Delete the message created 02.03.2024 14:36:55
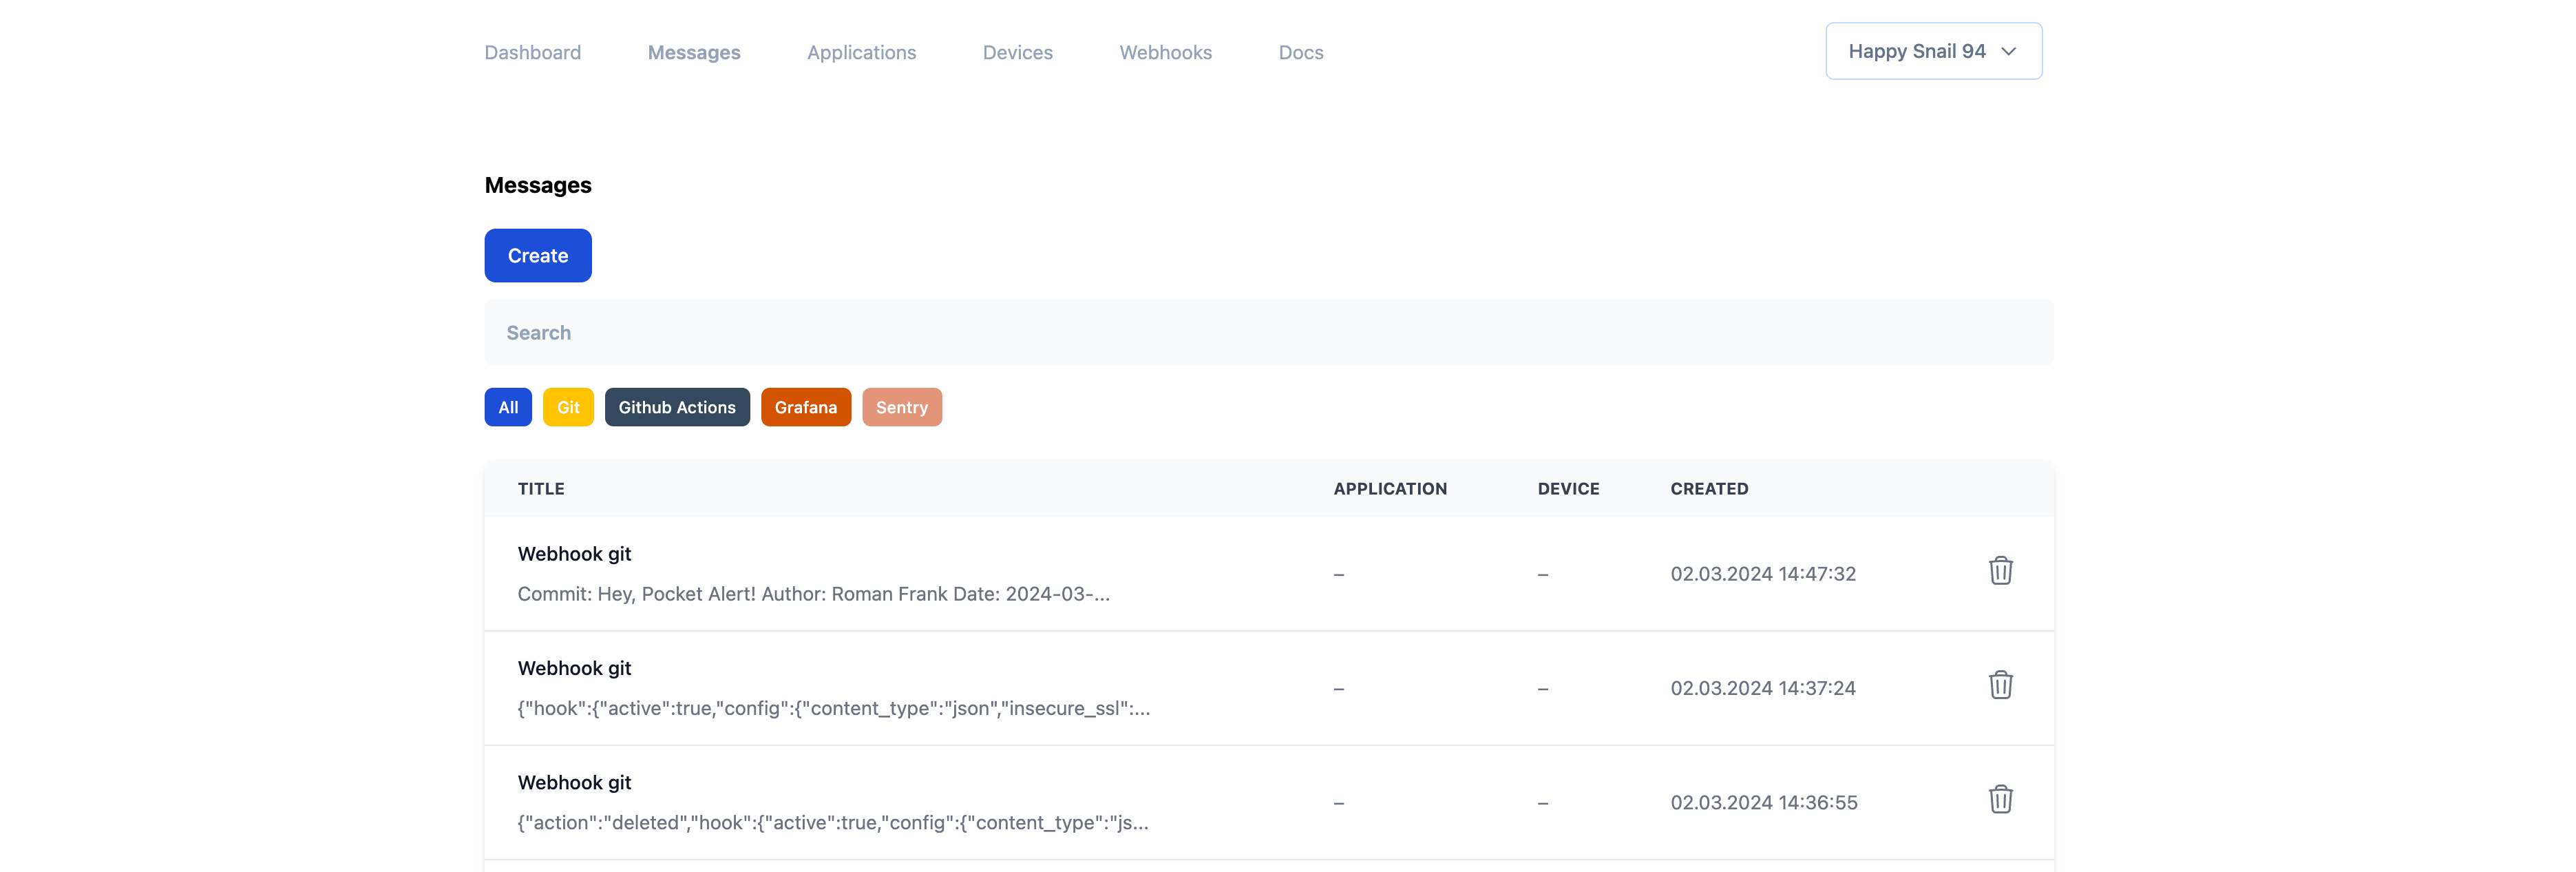The height and width of the screenshot is (872, 2576). (2000, 799)
